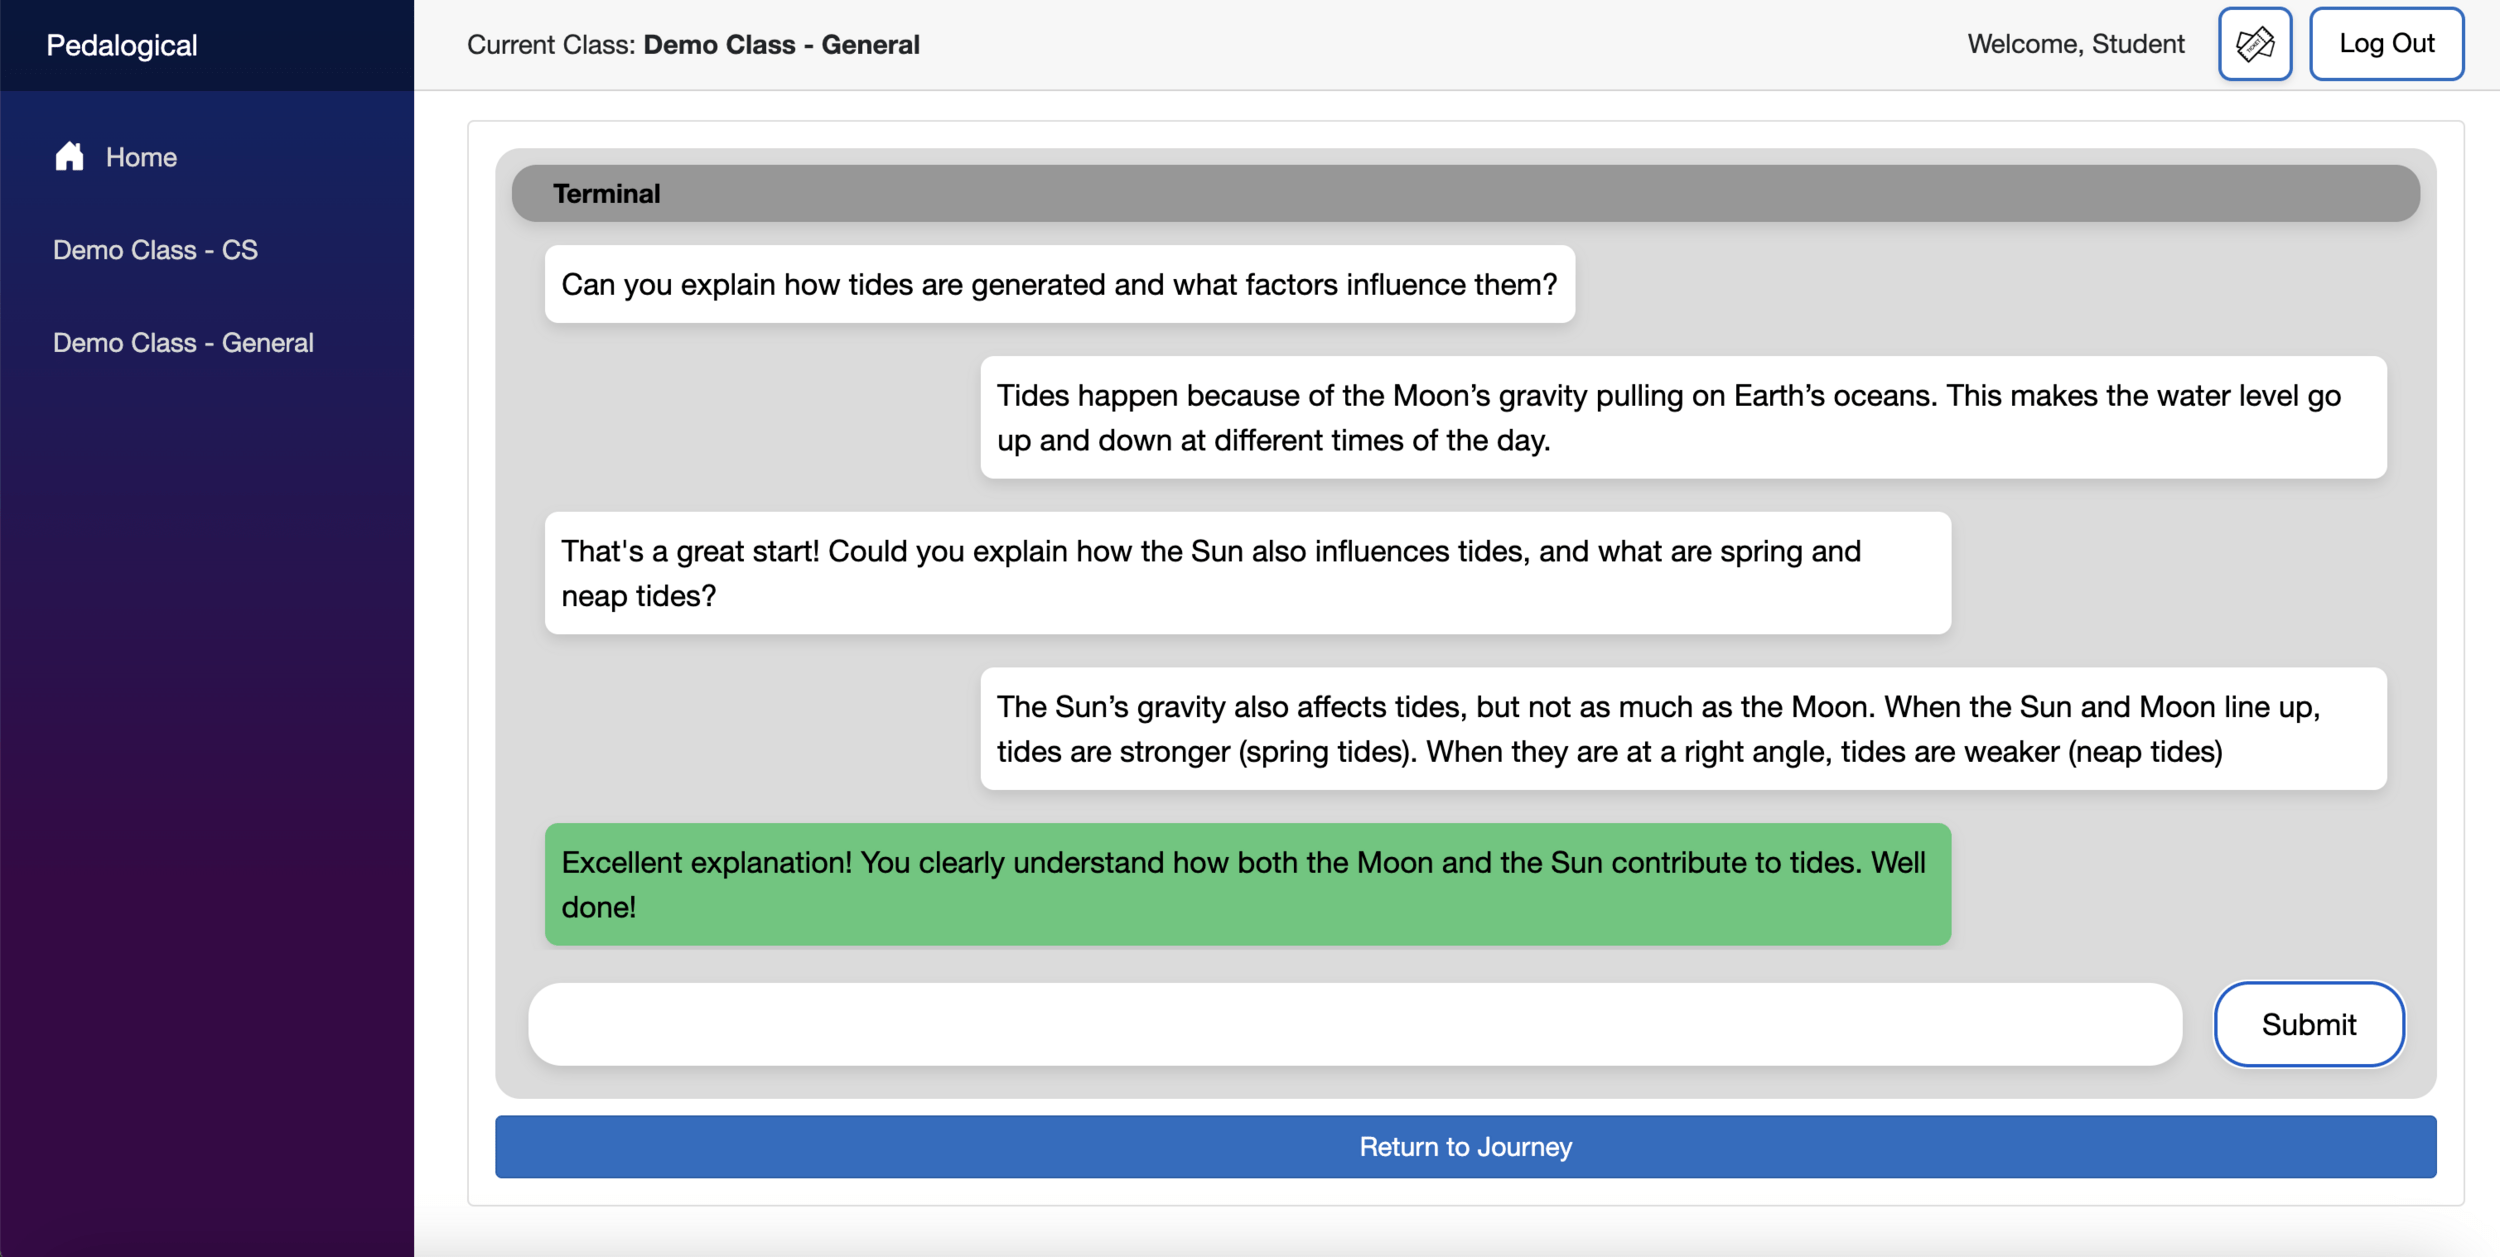This screenshot has height=1257, width=2500.
Task: Click the Return to Journey bar
Action: pyautogui.click(x=1465, y=1146)
